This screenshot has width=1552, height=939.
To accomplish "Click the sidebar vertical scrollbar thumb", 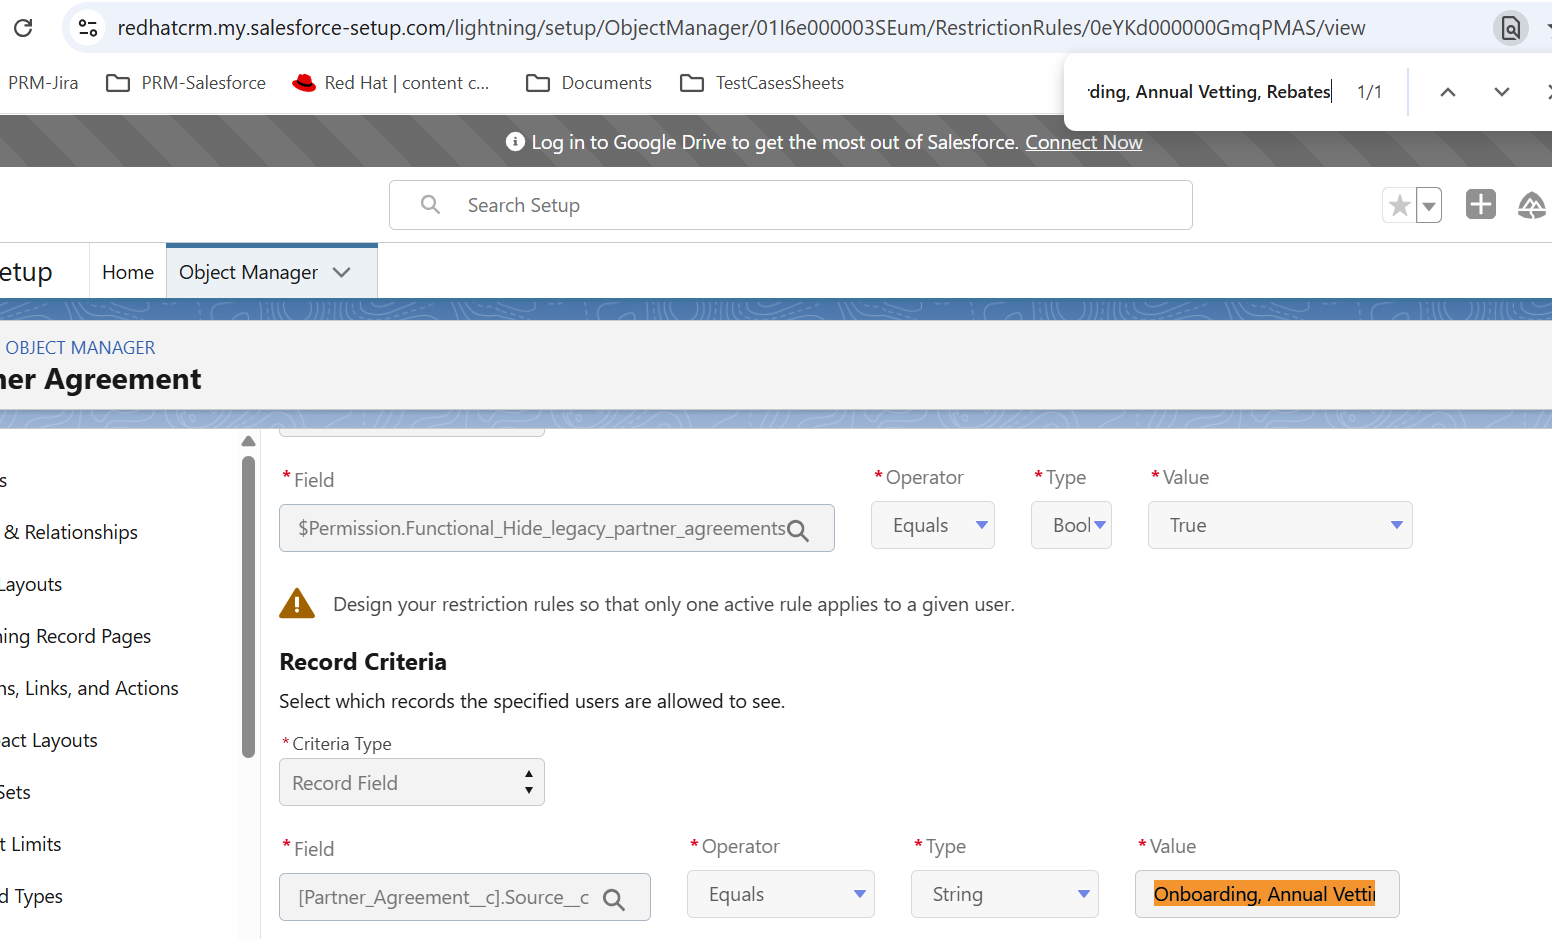I will pos(248,607).
